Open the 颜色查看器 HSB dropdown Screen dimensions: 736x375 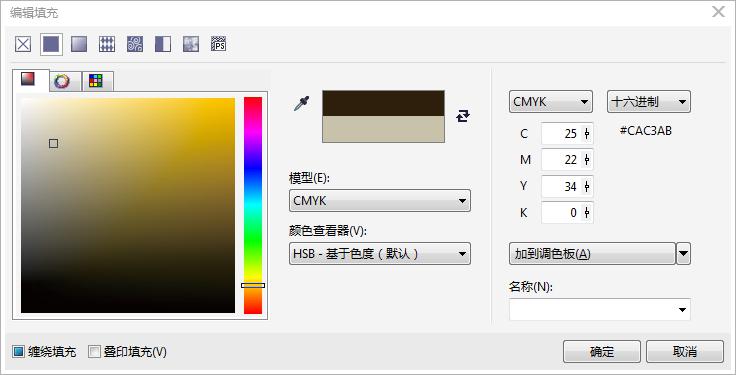click(380, 254)
